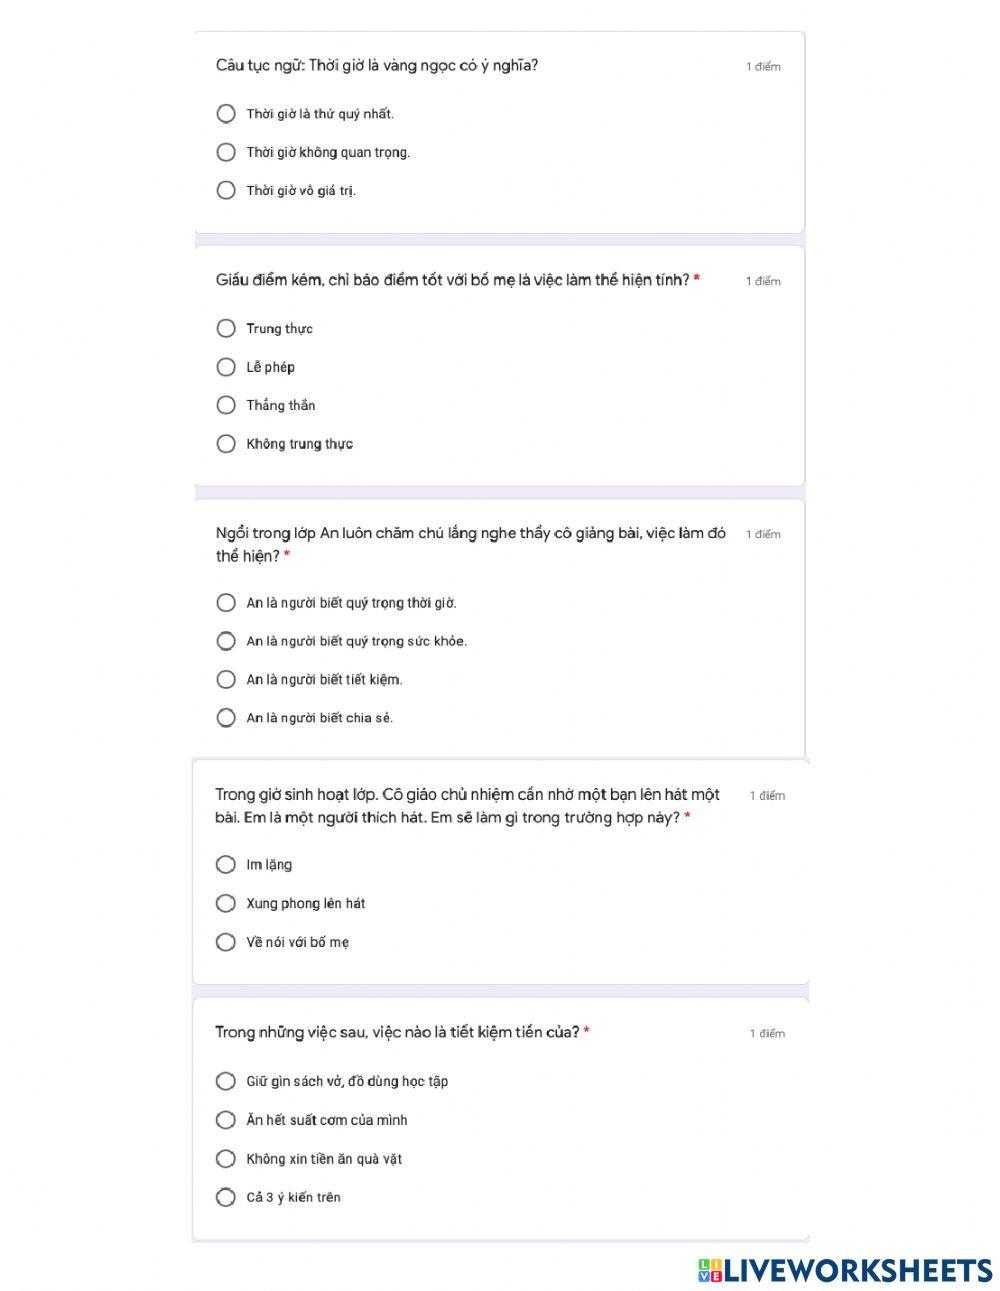Screen dimensions: 1000x1291
Task: Select 'Thời giờ là thứ quý nhất' option
Action: (226, 114)
